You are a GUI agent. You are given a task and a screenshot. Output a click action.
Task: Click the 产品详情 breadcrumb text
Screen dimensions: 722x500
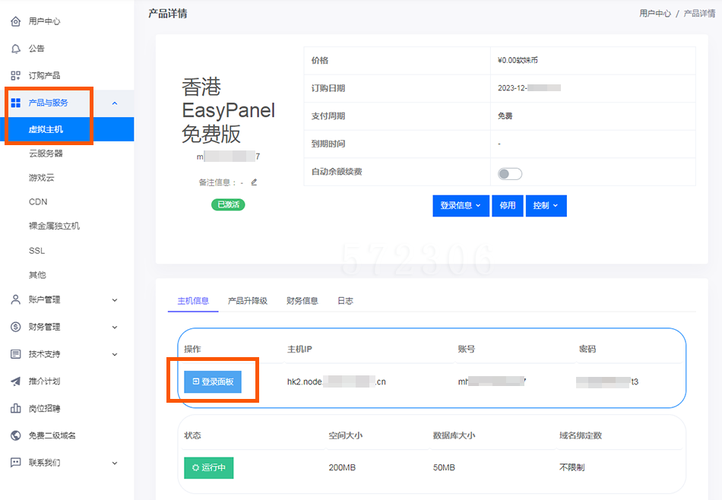coord(699,13)
